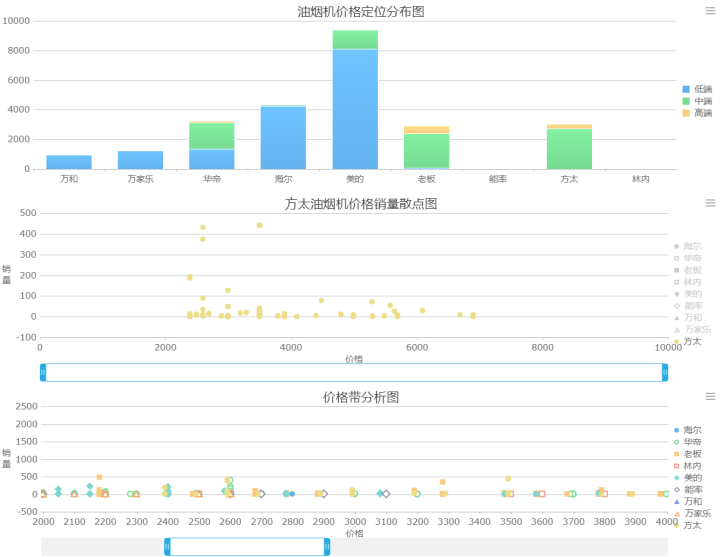Click 林内 label on bar chart axis
The image size is (720, 557).
point(641,179)
